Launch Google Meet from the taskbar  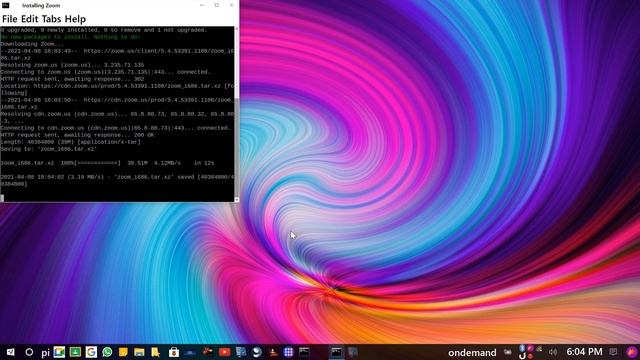coord(59,352)
